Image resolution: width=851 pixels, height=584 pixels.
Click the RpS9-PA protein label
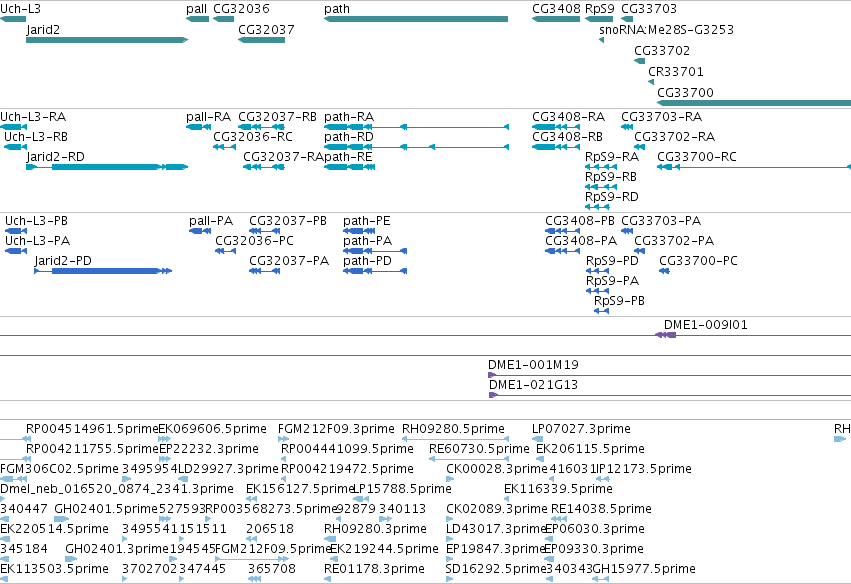pyautogui.click(x=613, y=281)
